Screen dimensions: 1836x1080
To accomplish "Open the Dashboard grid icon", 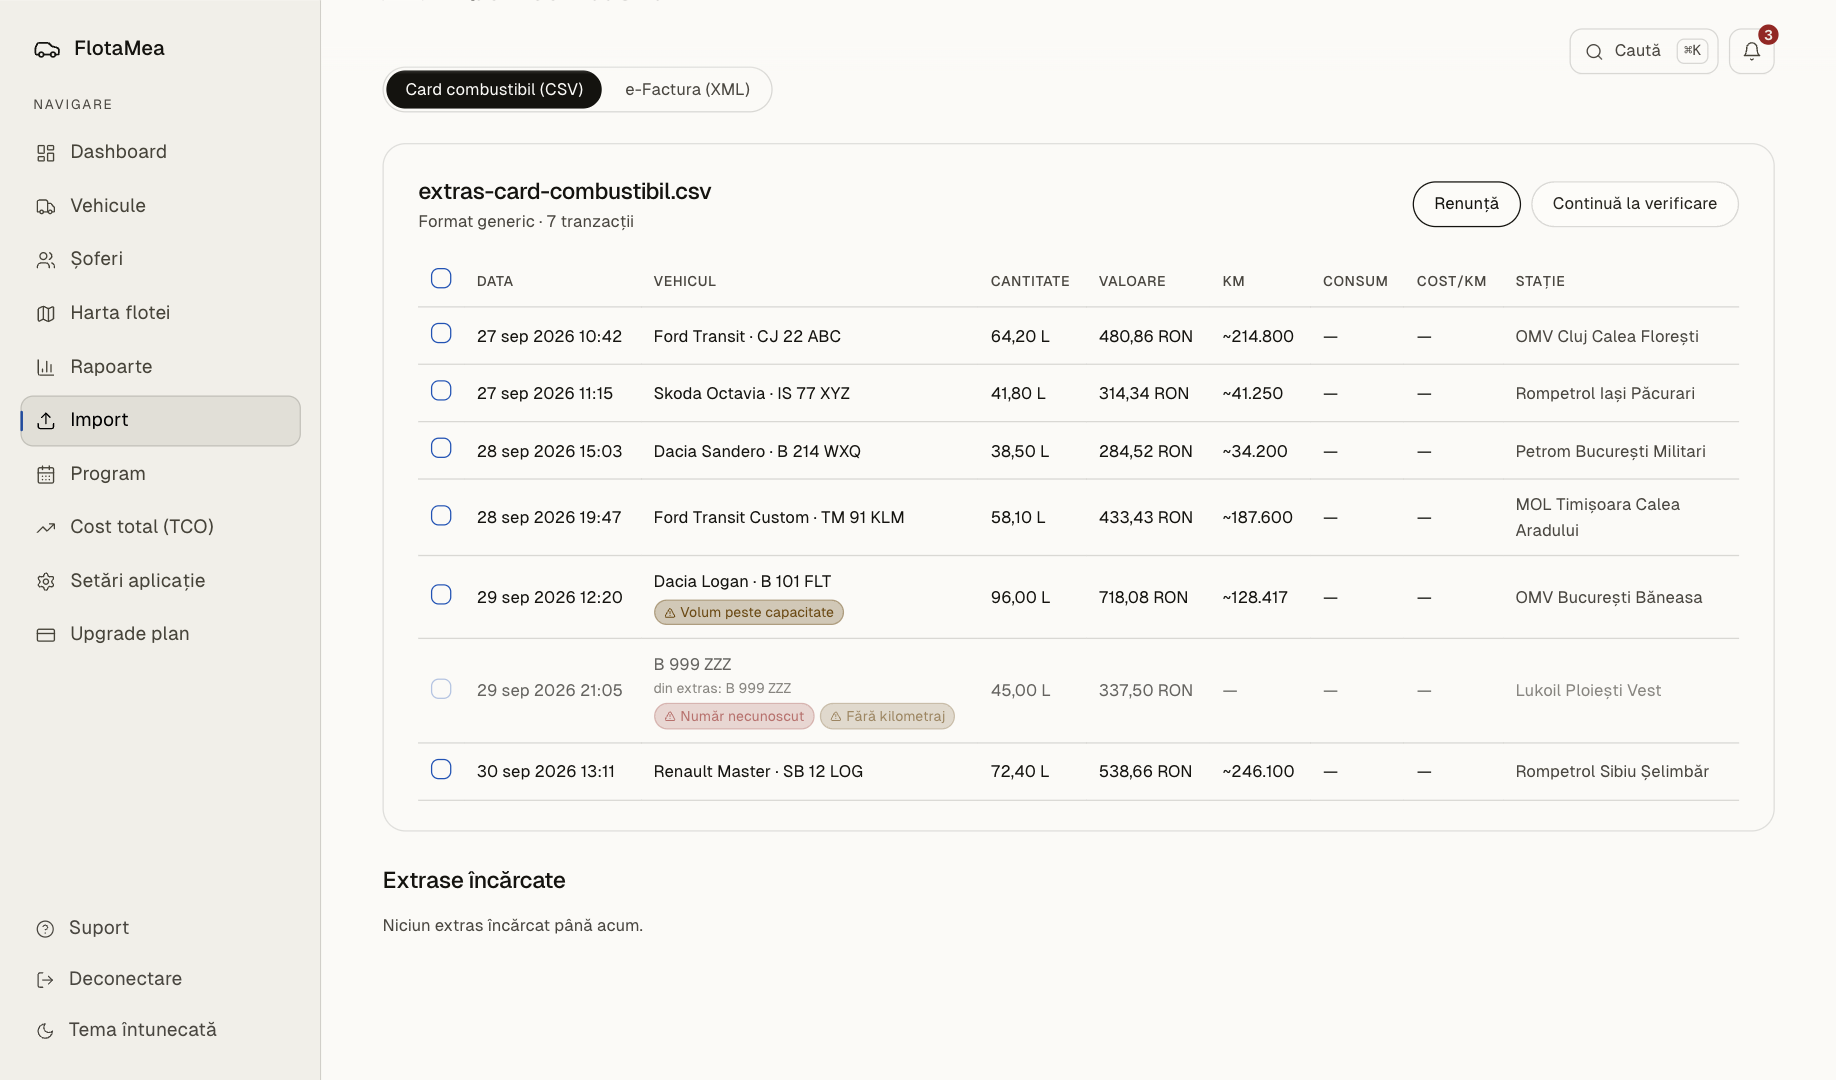I will point(46,153).
